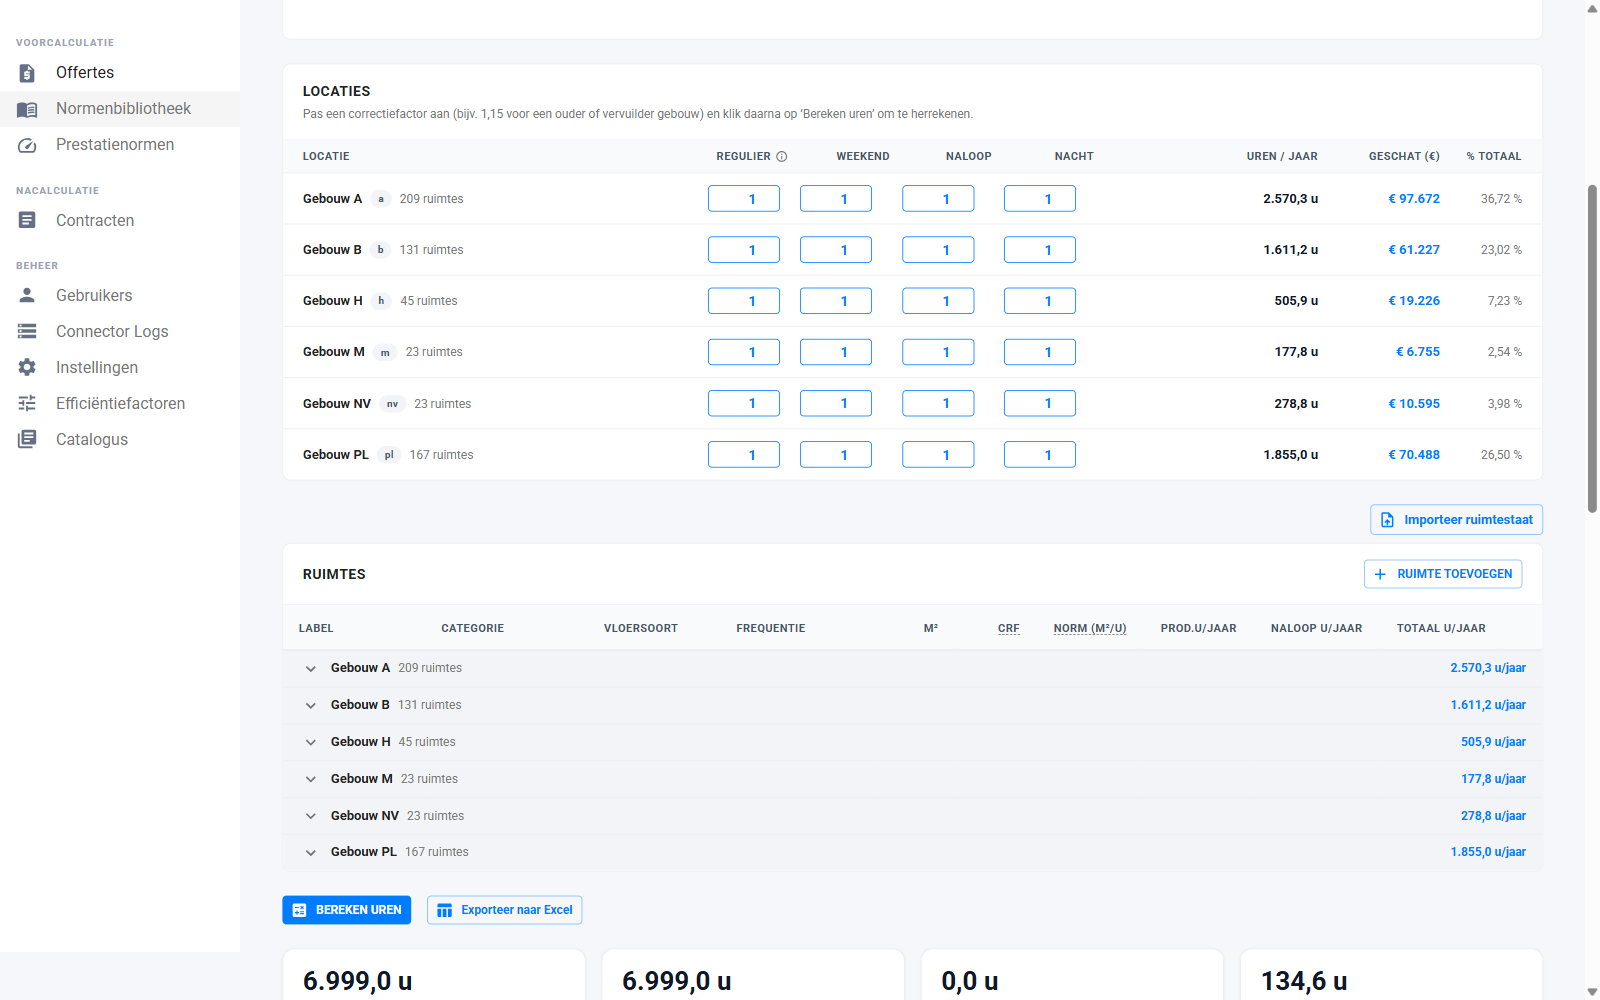The height and width of the screenshot is (1000, 1600).
Task: Click Gebouw A Regulier factor field
Action: (744, 199)
